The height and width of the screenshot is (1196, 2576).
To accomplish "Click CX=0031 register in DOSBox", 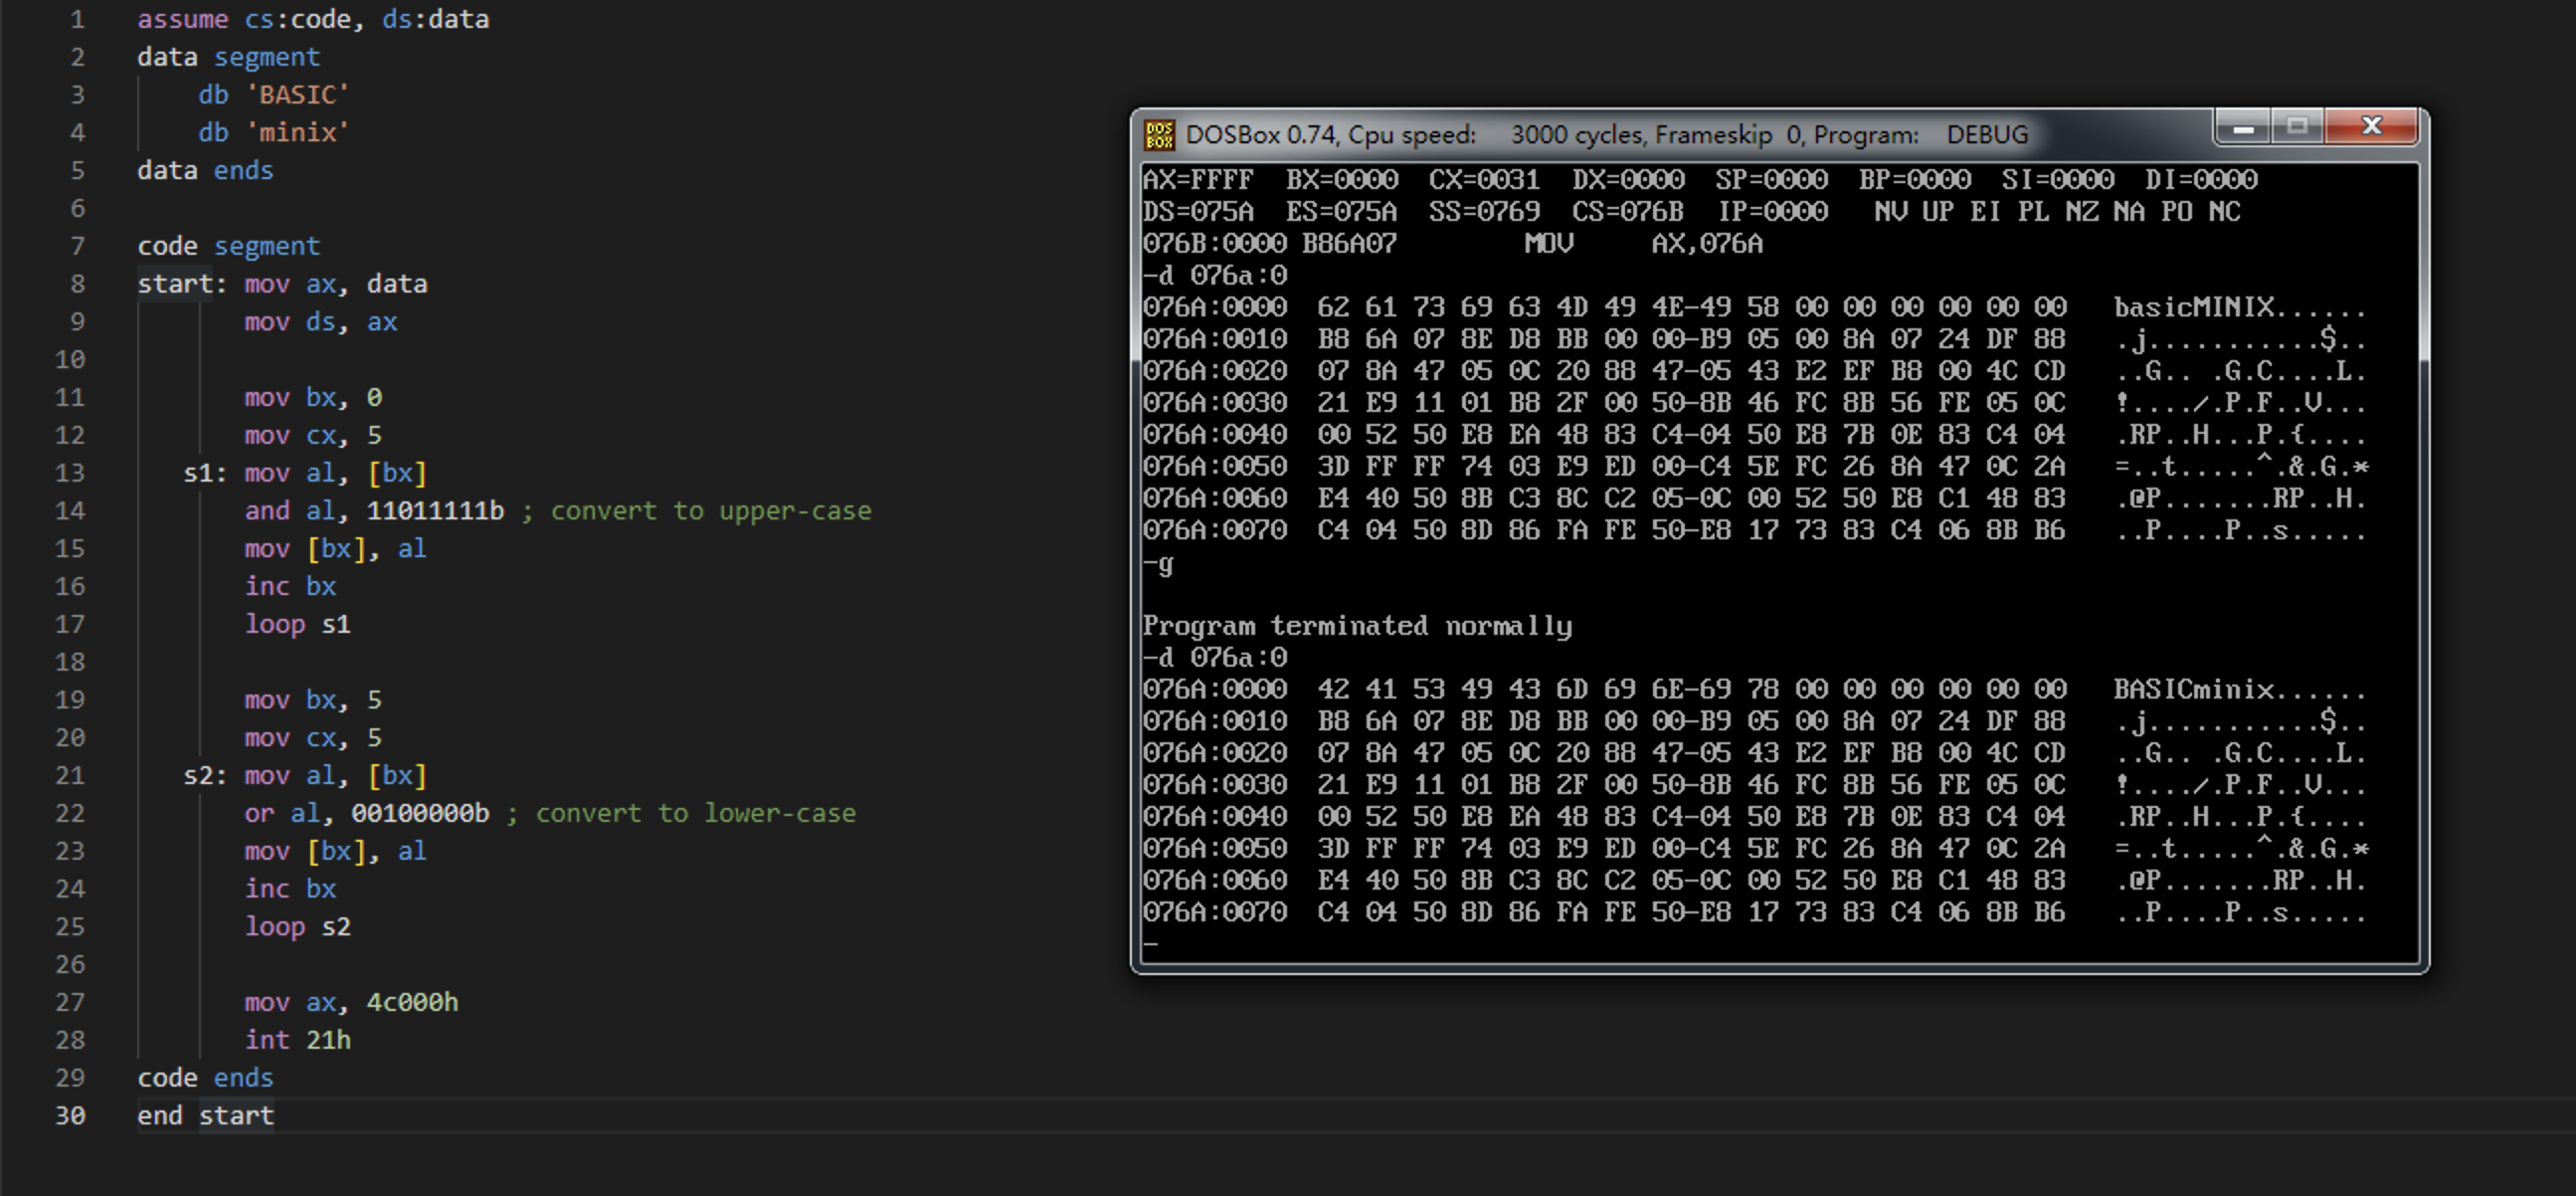I will pos(1484,180).
